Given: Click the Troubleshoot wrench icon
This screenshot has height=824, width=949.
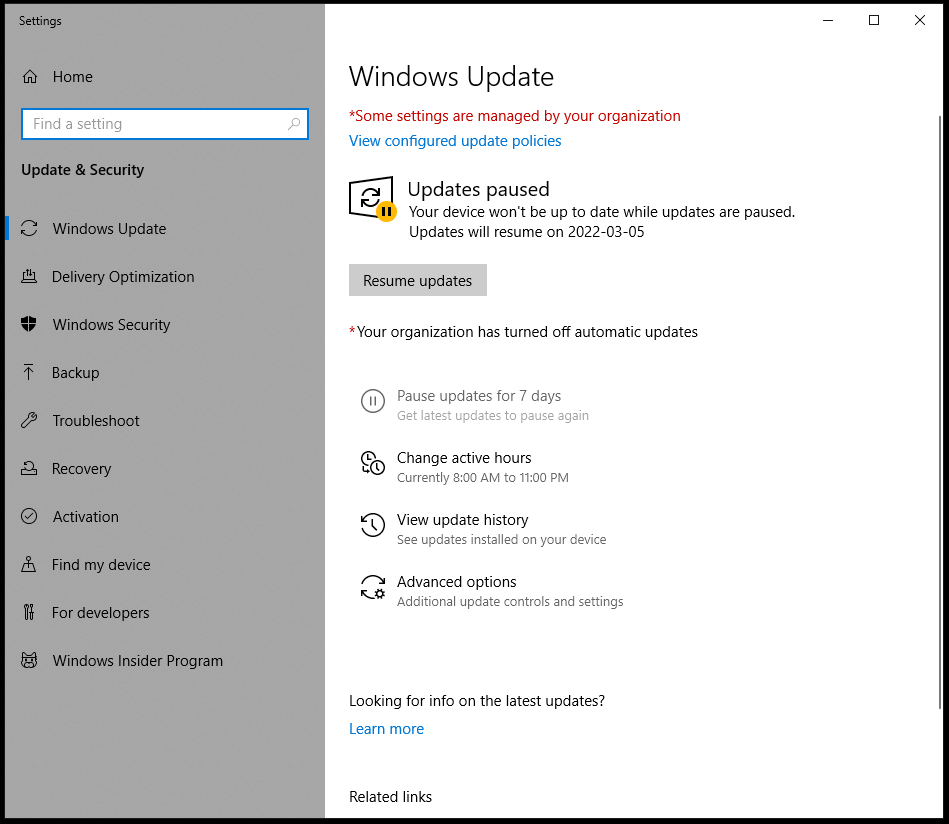Looking at the screenshot, I should tap(30, 421).
